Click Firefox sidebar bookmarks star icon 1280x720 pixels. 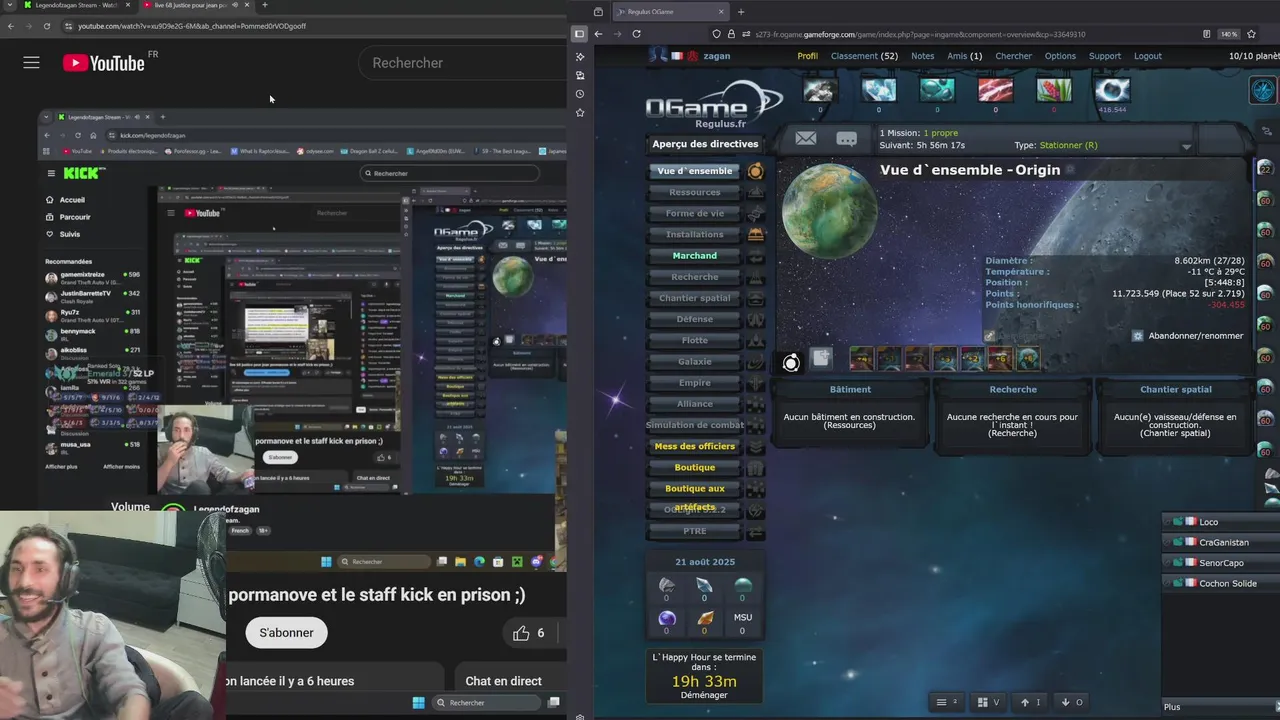(x=580, y=113)
